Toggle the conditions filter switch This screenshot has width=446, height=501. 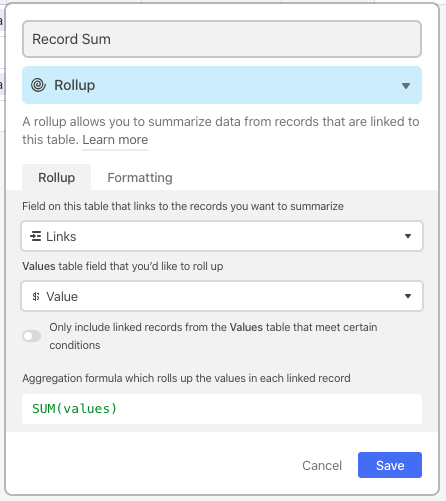coord(32,336)
